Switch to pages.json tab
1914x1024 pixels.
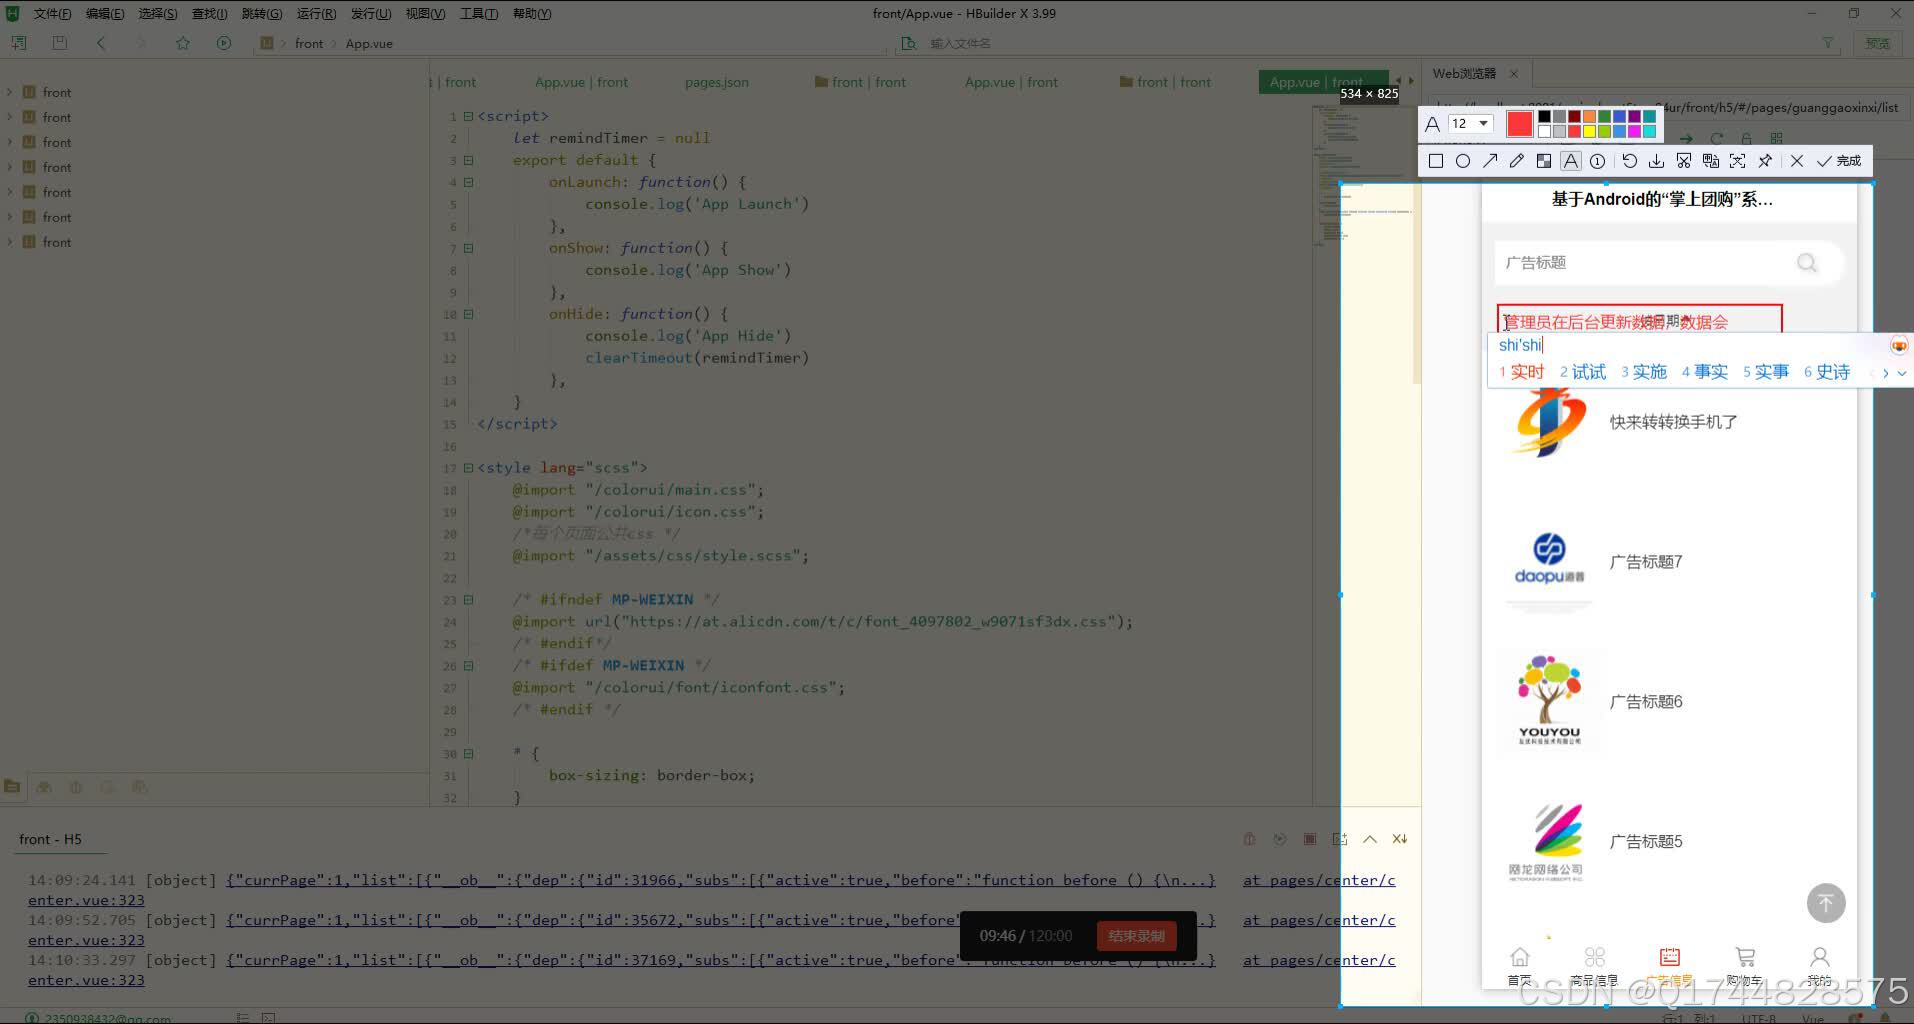click(x=716, y=82)
